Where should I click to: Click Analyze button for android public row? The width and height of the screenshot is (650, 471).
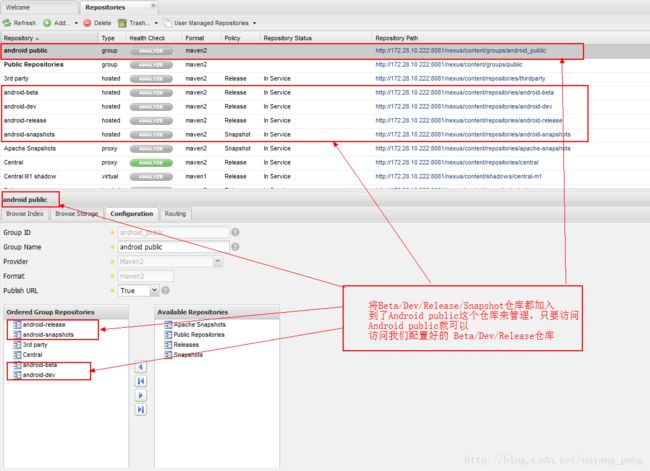pos(151,51)
